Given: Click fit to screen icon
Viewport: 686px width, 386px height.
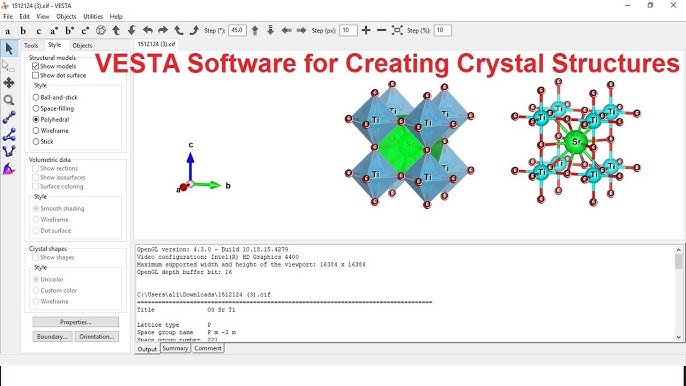Looking at the screenshot, I should (x=397, y=30).
